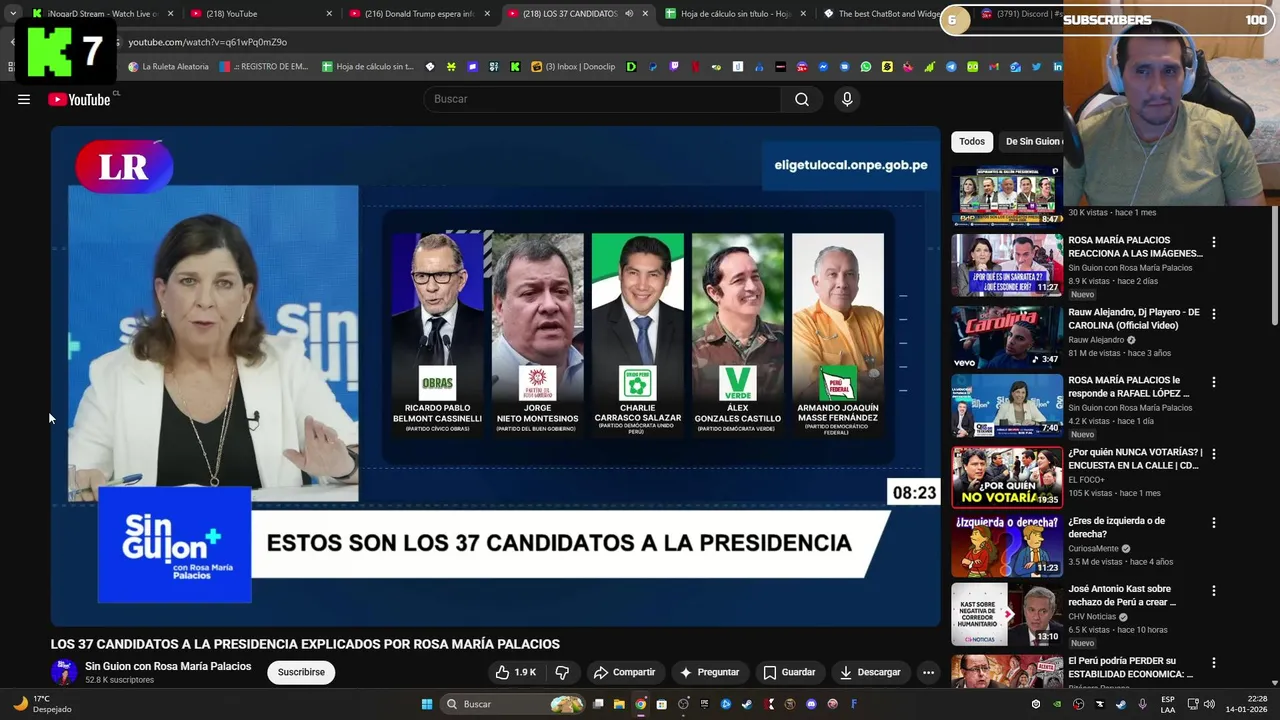This screenshot has width=1280, height=720.
Task: Open options for Rauw Alejandro CAROLINA video
Action: point(1214,314)
